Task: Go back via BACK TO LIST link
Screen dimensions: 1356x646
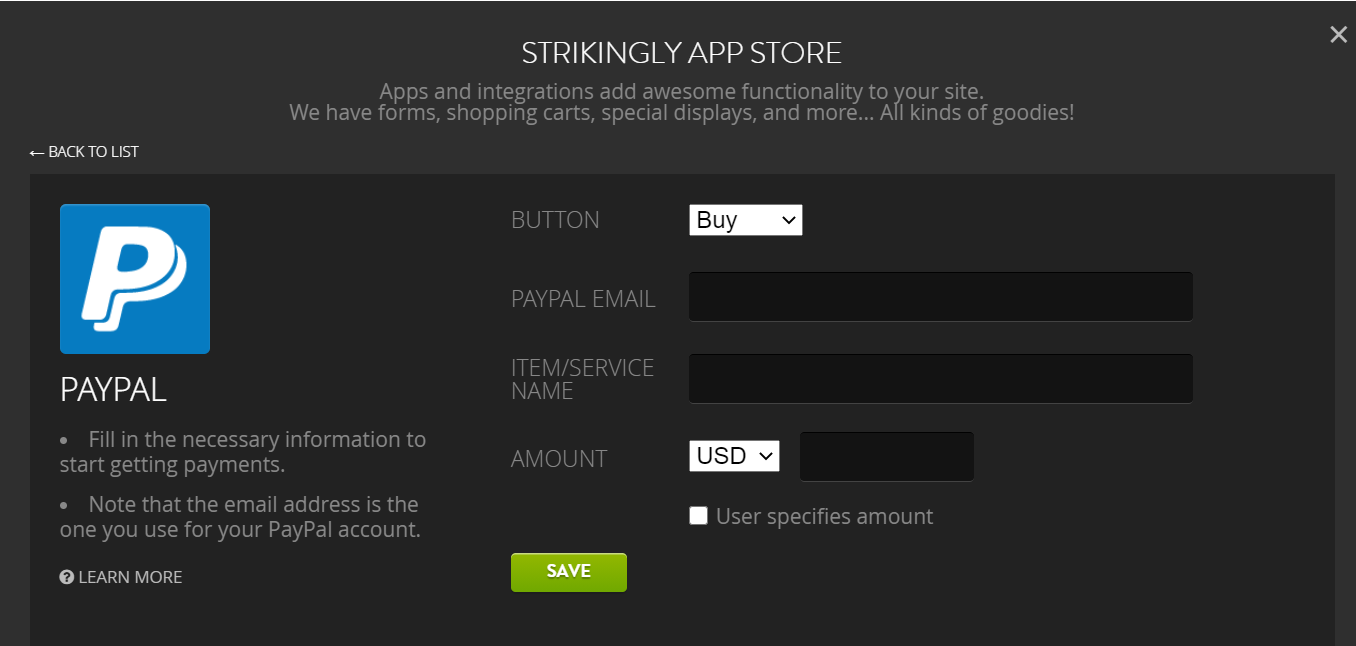Action: coord(84,152)
